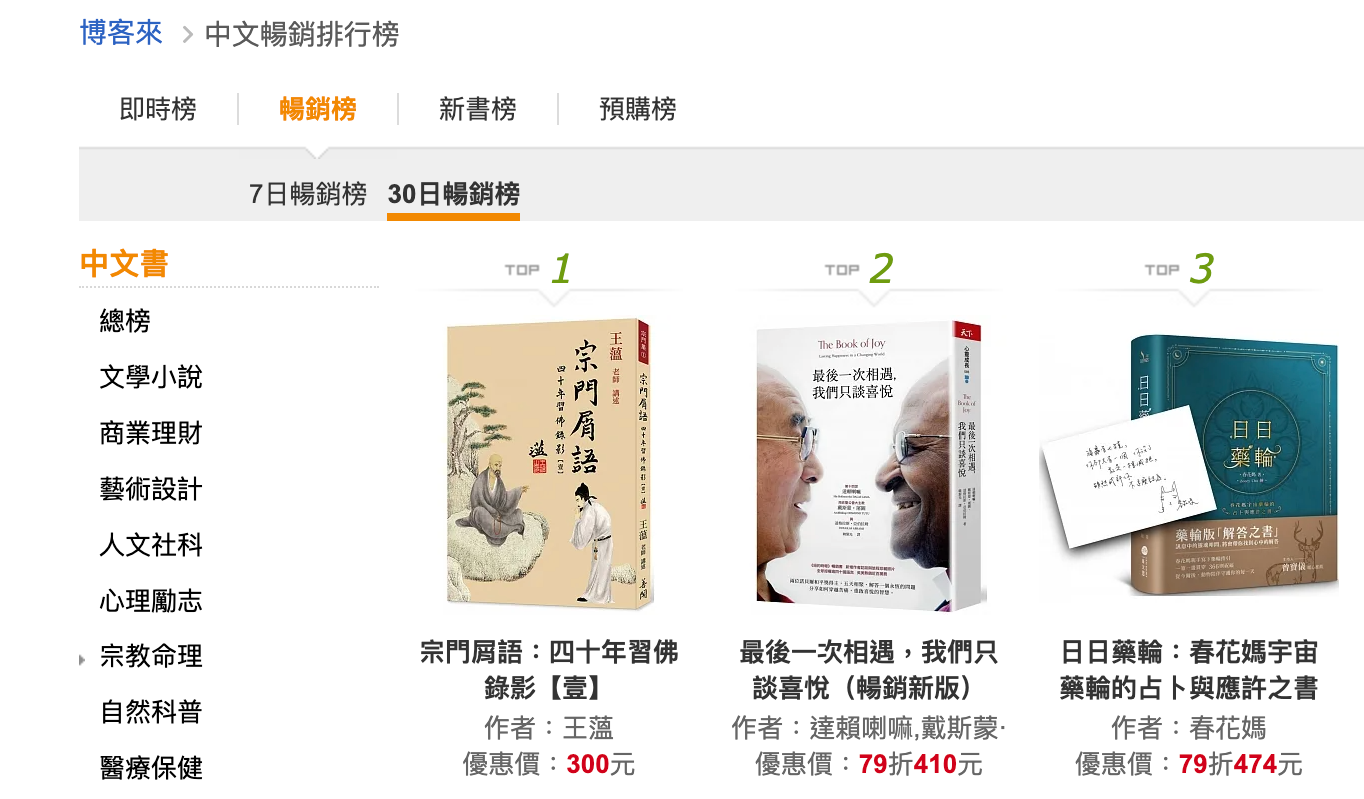Select the 人文社科 category
This screenshot has width=1364, height=799.
click(x=151, y=545)
